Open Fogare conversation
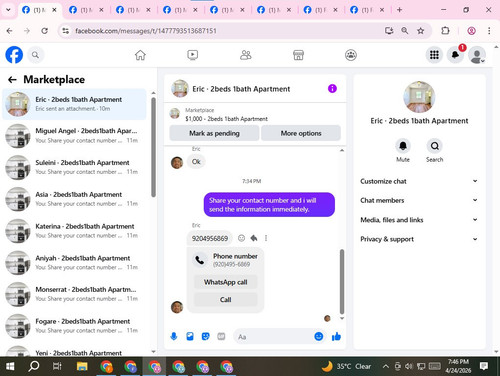Screen dimensions: 500x376 point(75,326)
